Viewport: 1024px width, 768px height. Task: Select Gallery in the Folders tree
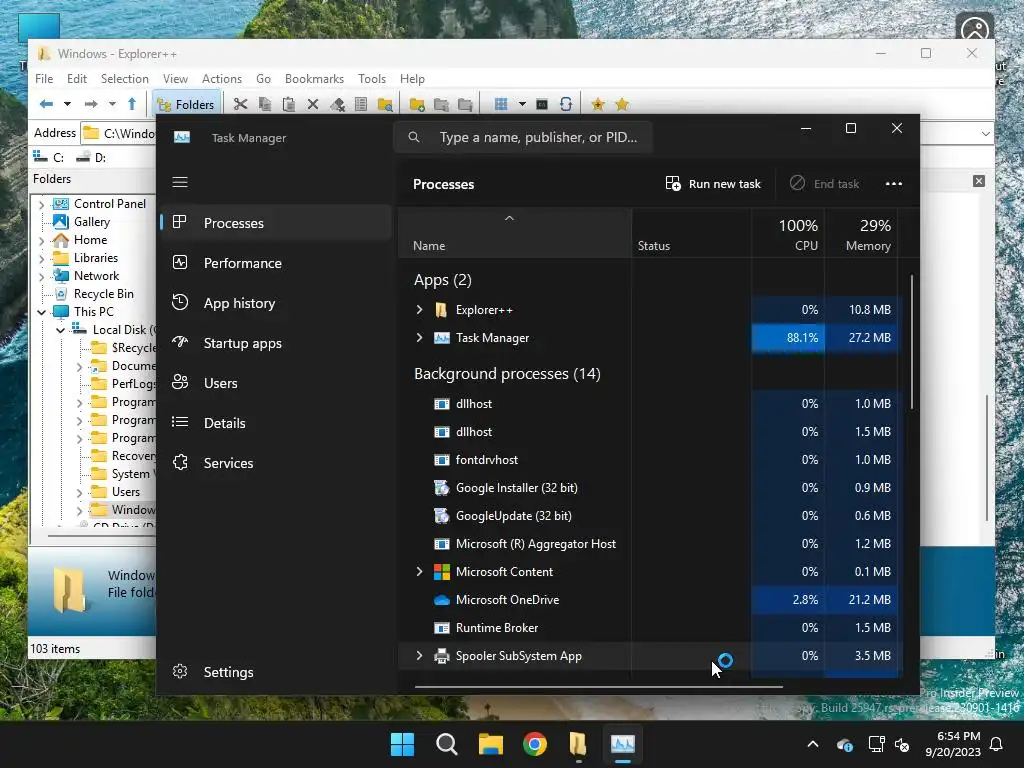point(91,222)
